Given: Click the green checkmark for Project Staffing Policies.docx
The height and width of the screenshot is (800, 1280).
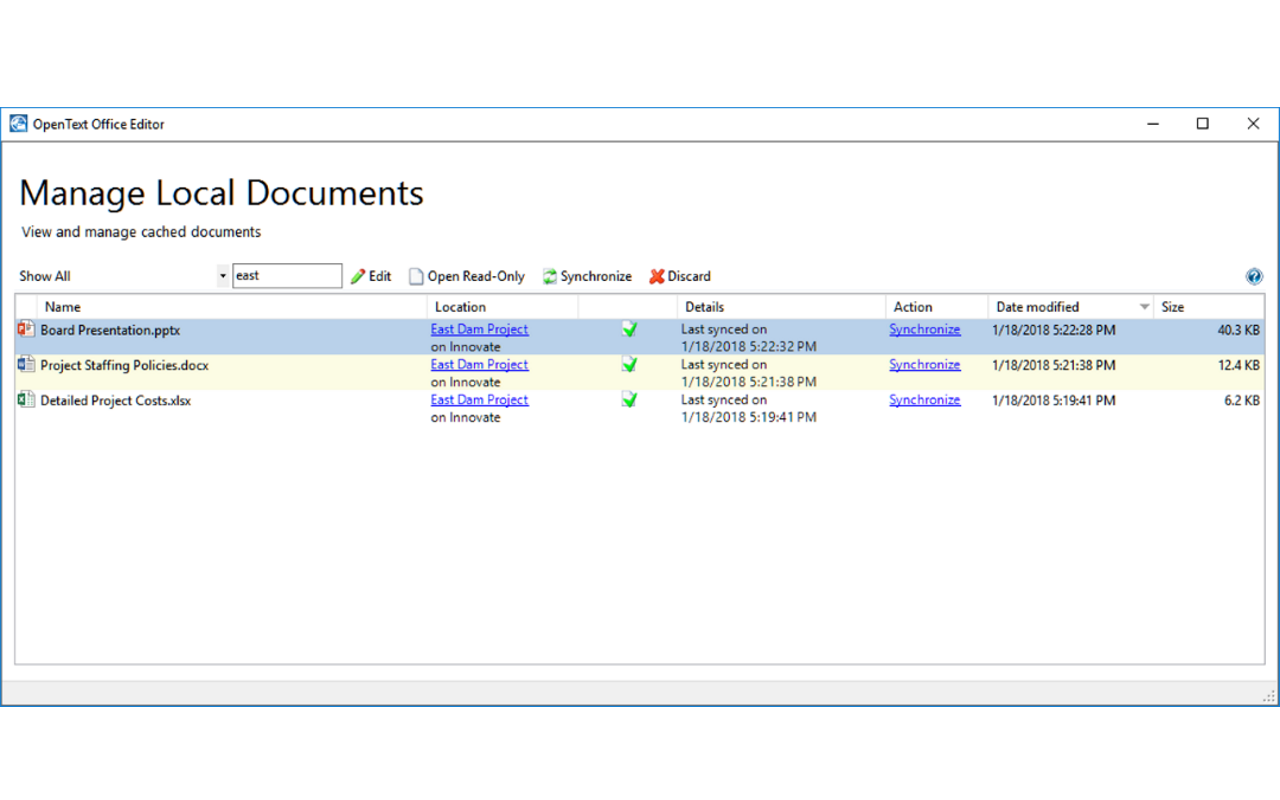Looking at the screenshot, I should [629, 365].
